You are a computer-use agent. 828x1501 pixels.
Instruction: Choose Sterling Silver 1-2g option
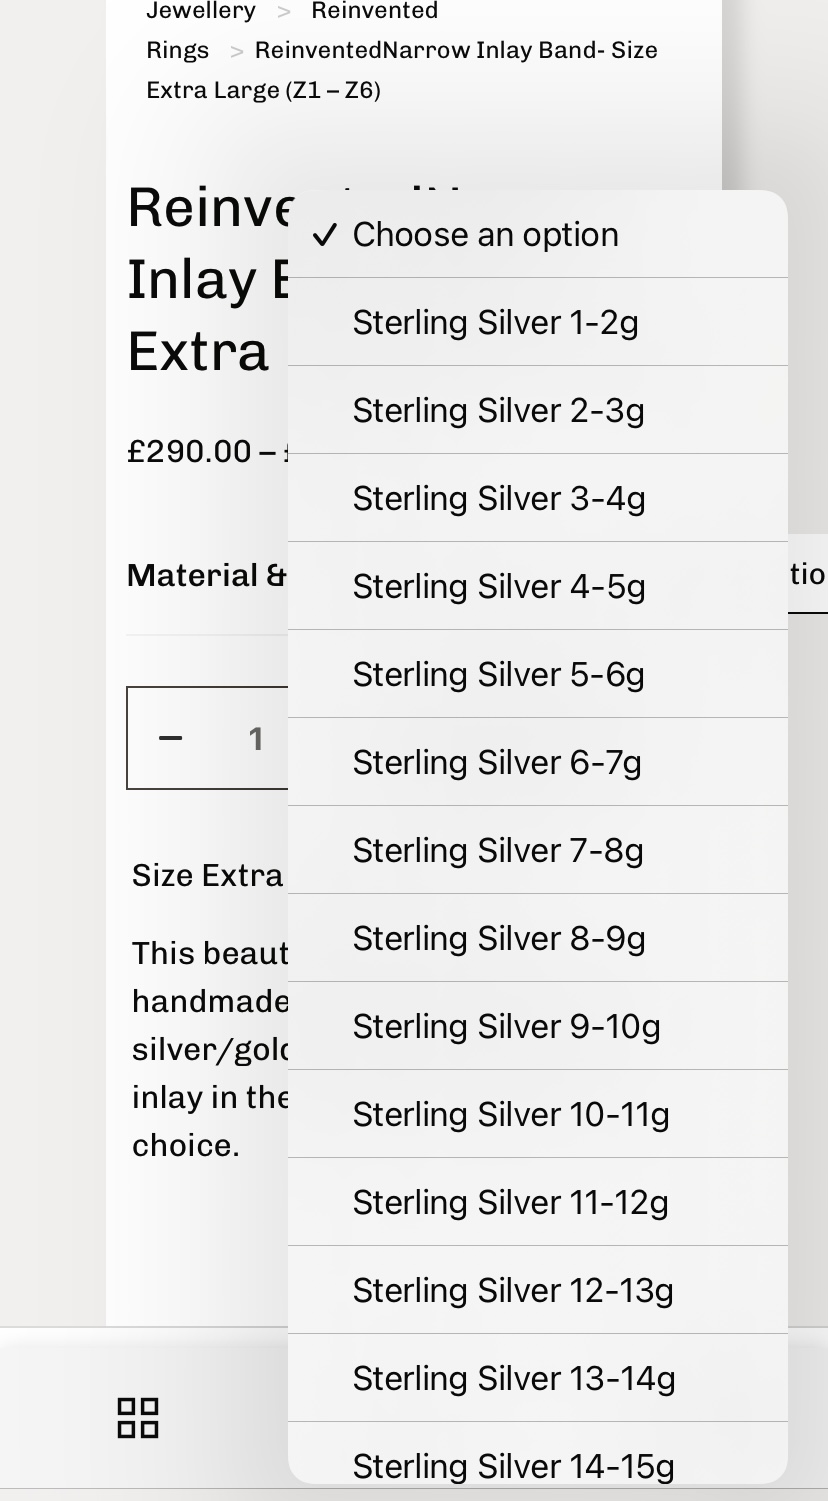(x=495, y=323)
